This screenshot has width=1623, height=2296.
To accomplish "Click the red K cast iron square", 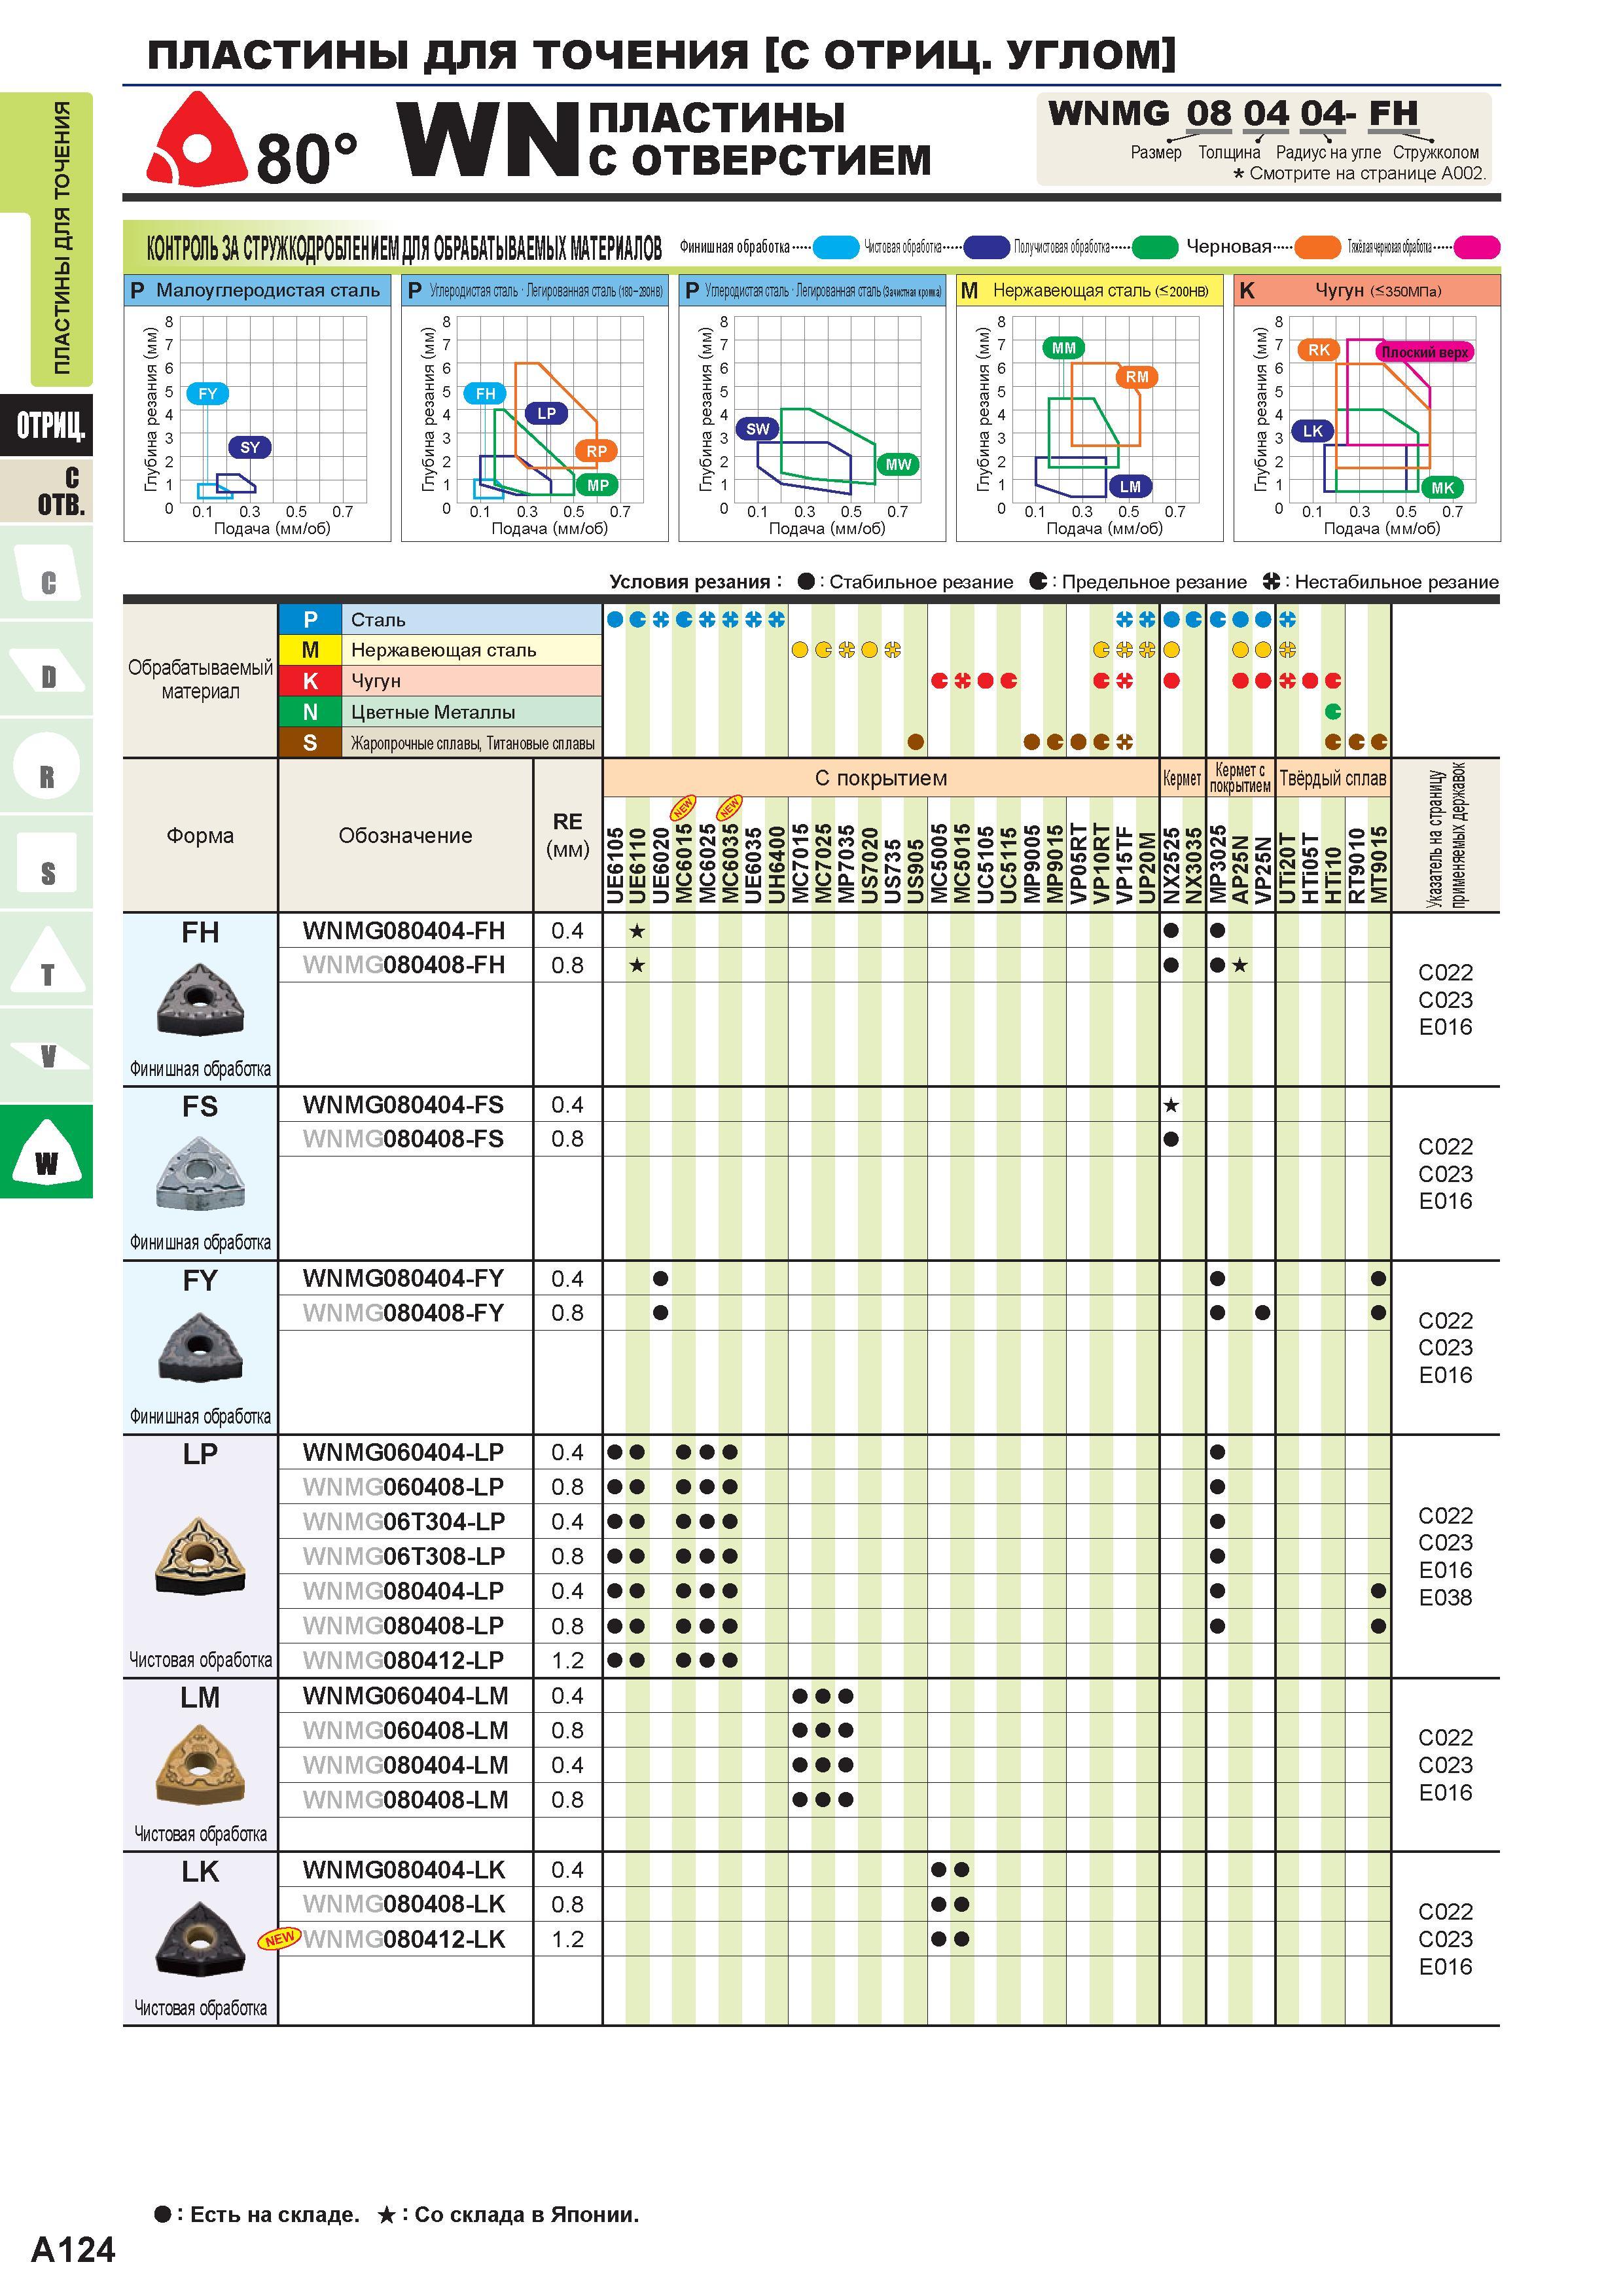I will click(x=310, y=681).
